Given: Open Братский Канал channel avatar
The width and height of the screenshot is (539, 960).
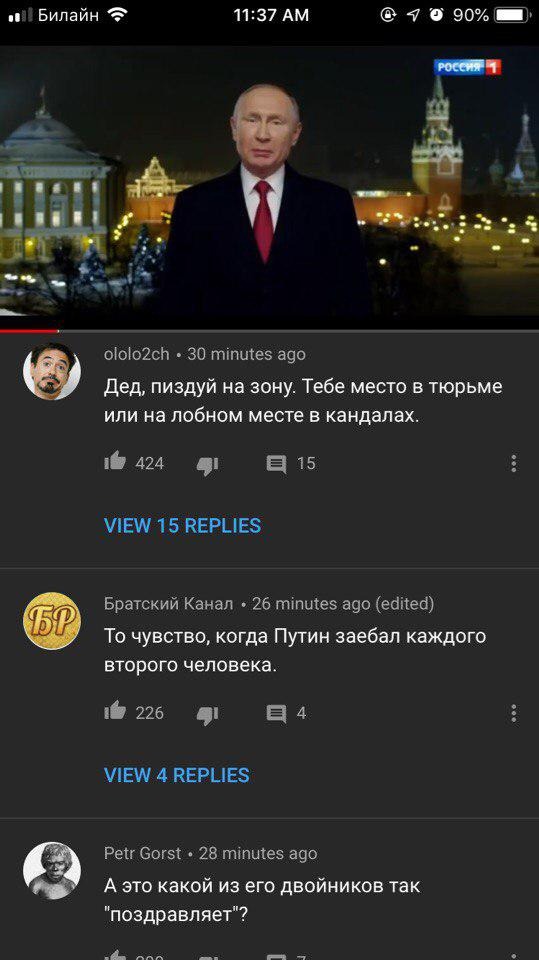Looking at the screenshot, I should [51, 621].
